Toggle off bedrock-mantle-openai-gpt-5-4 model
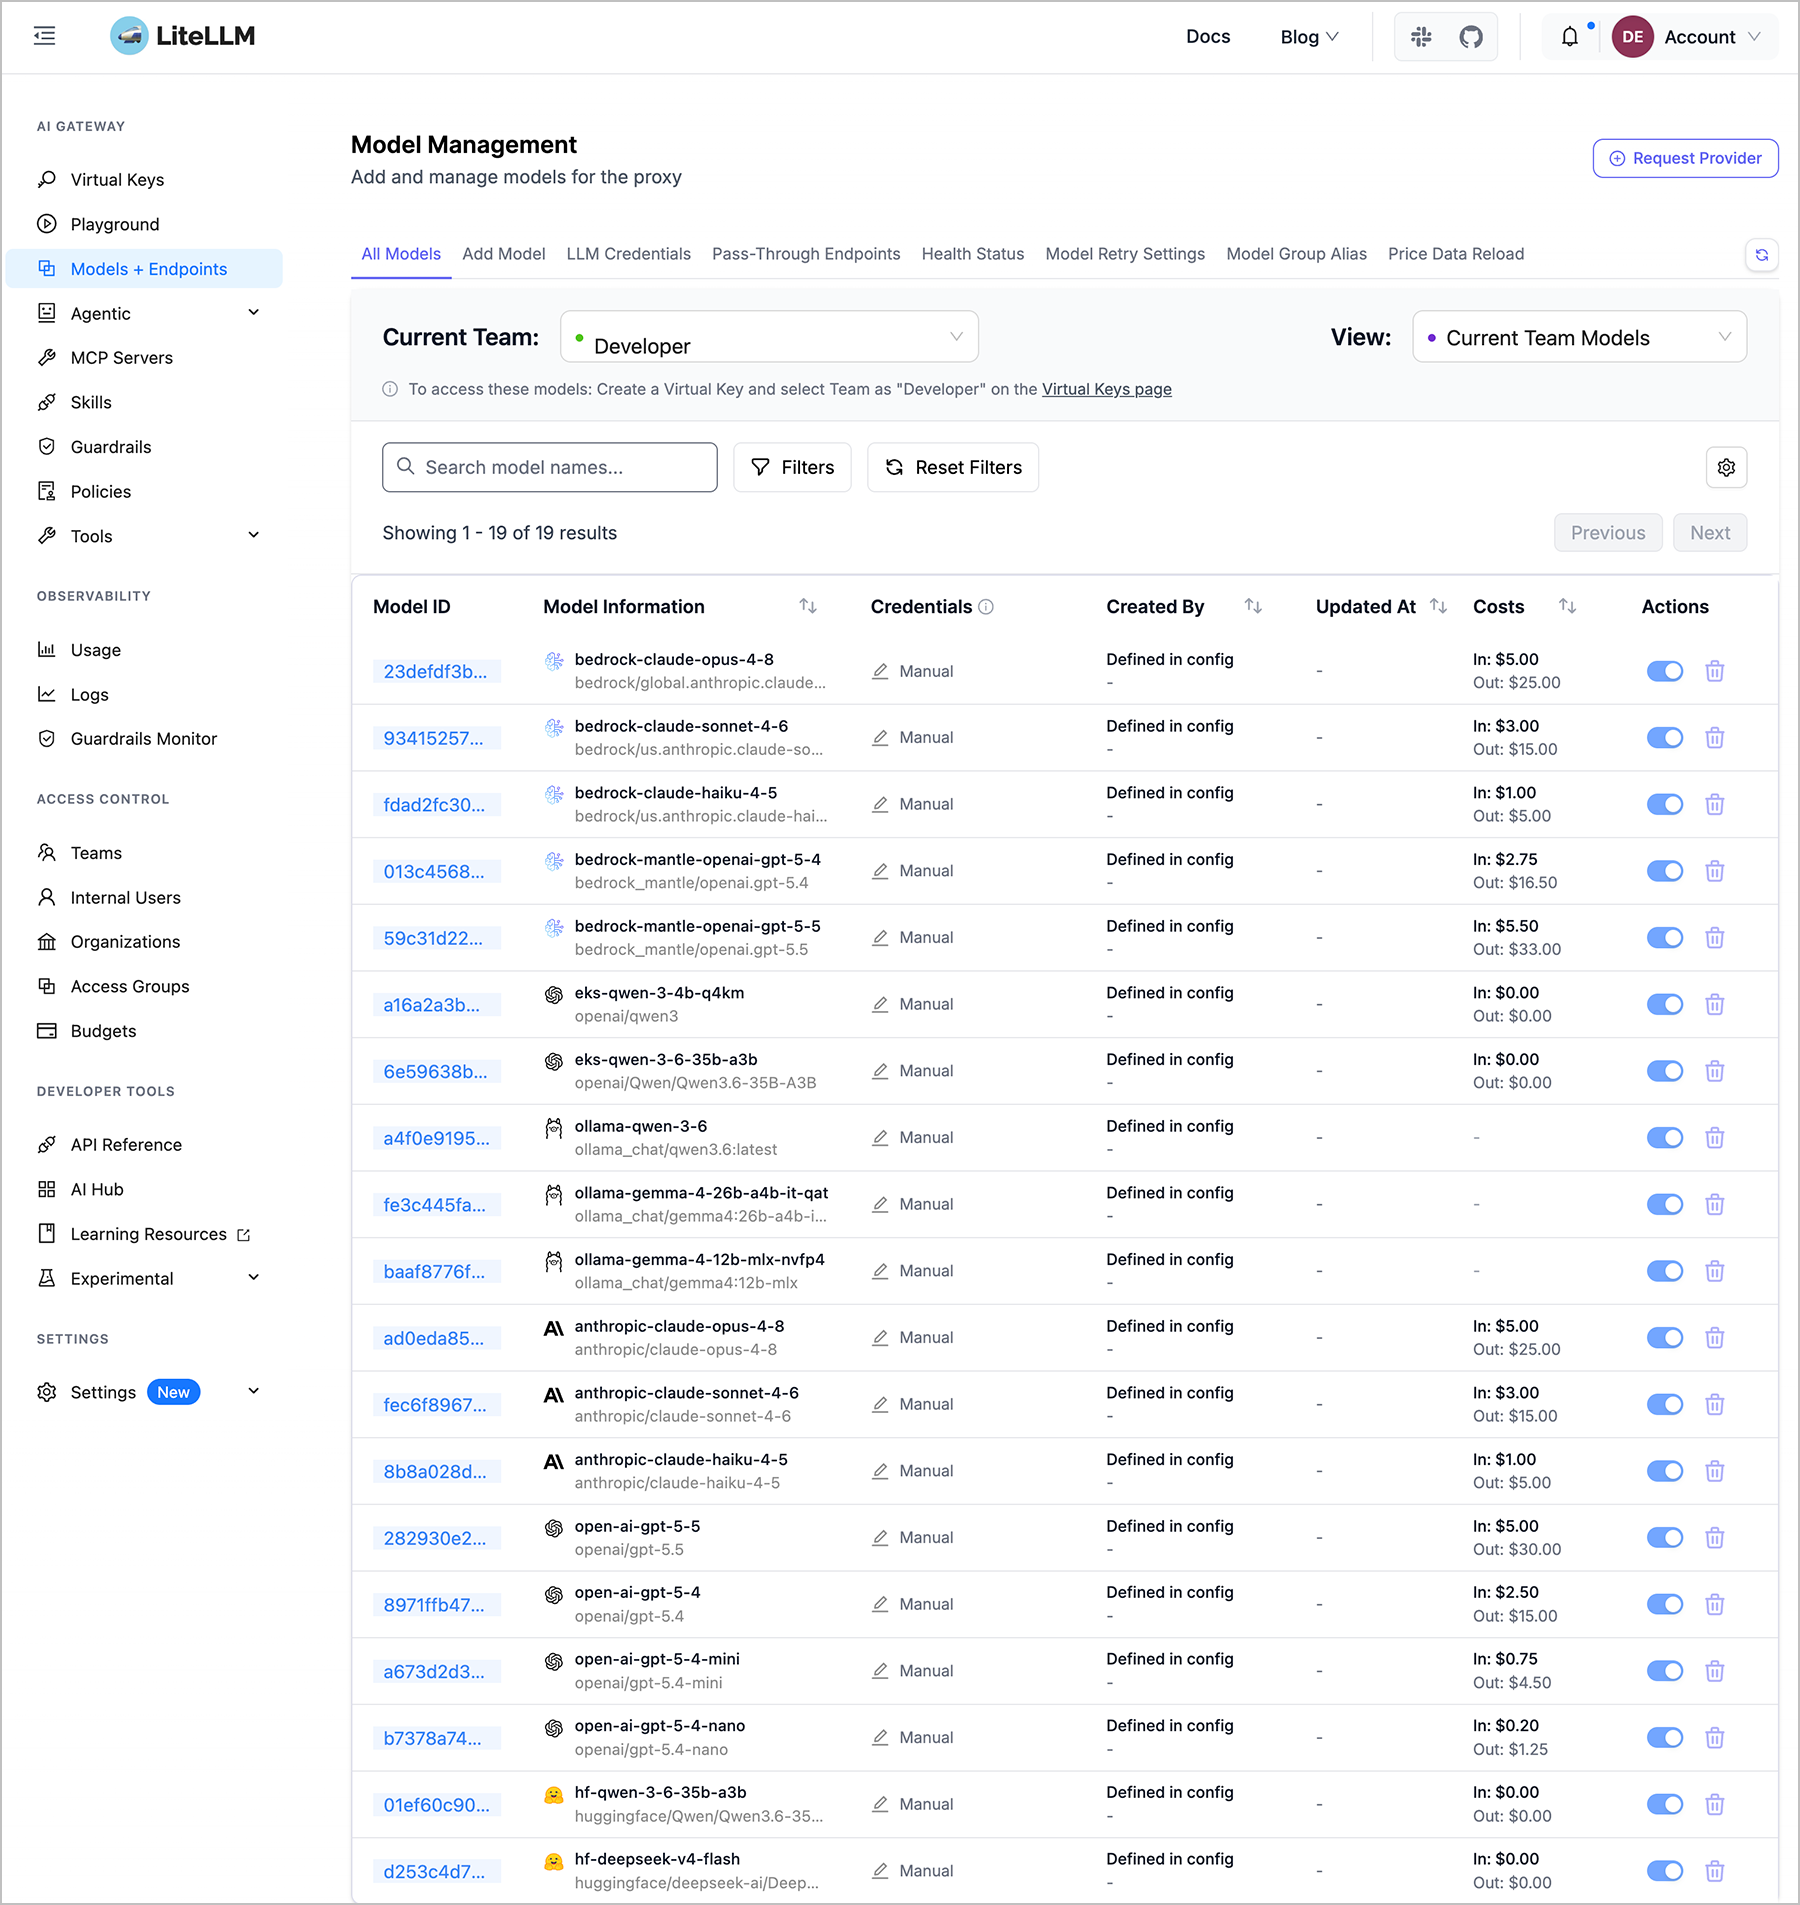Viewport: 1800px width, 1905px height. 1665,871
